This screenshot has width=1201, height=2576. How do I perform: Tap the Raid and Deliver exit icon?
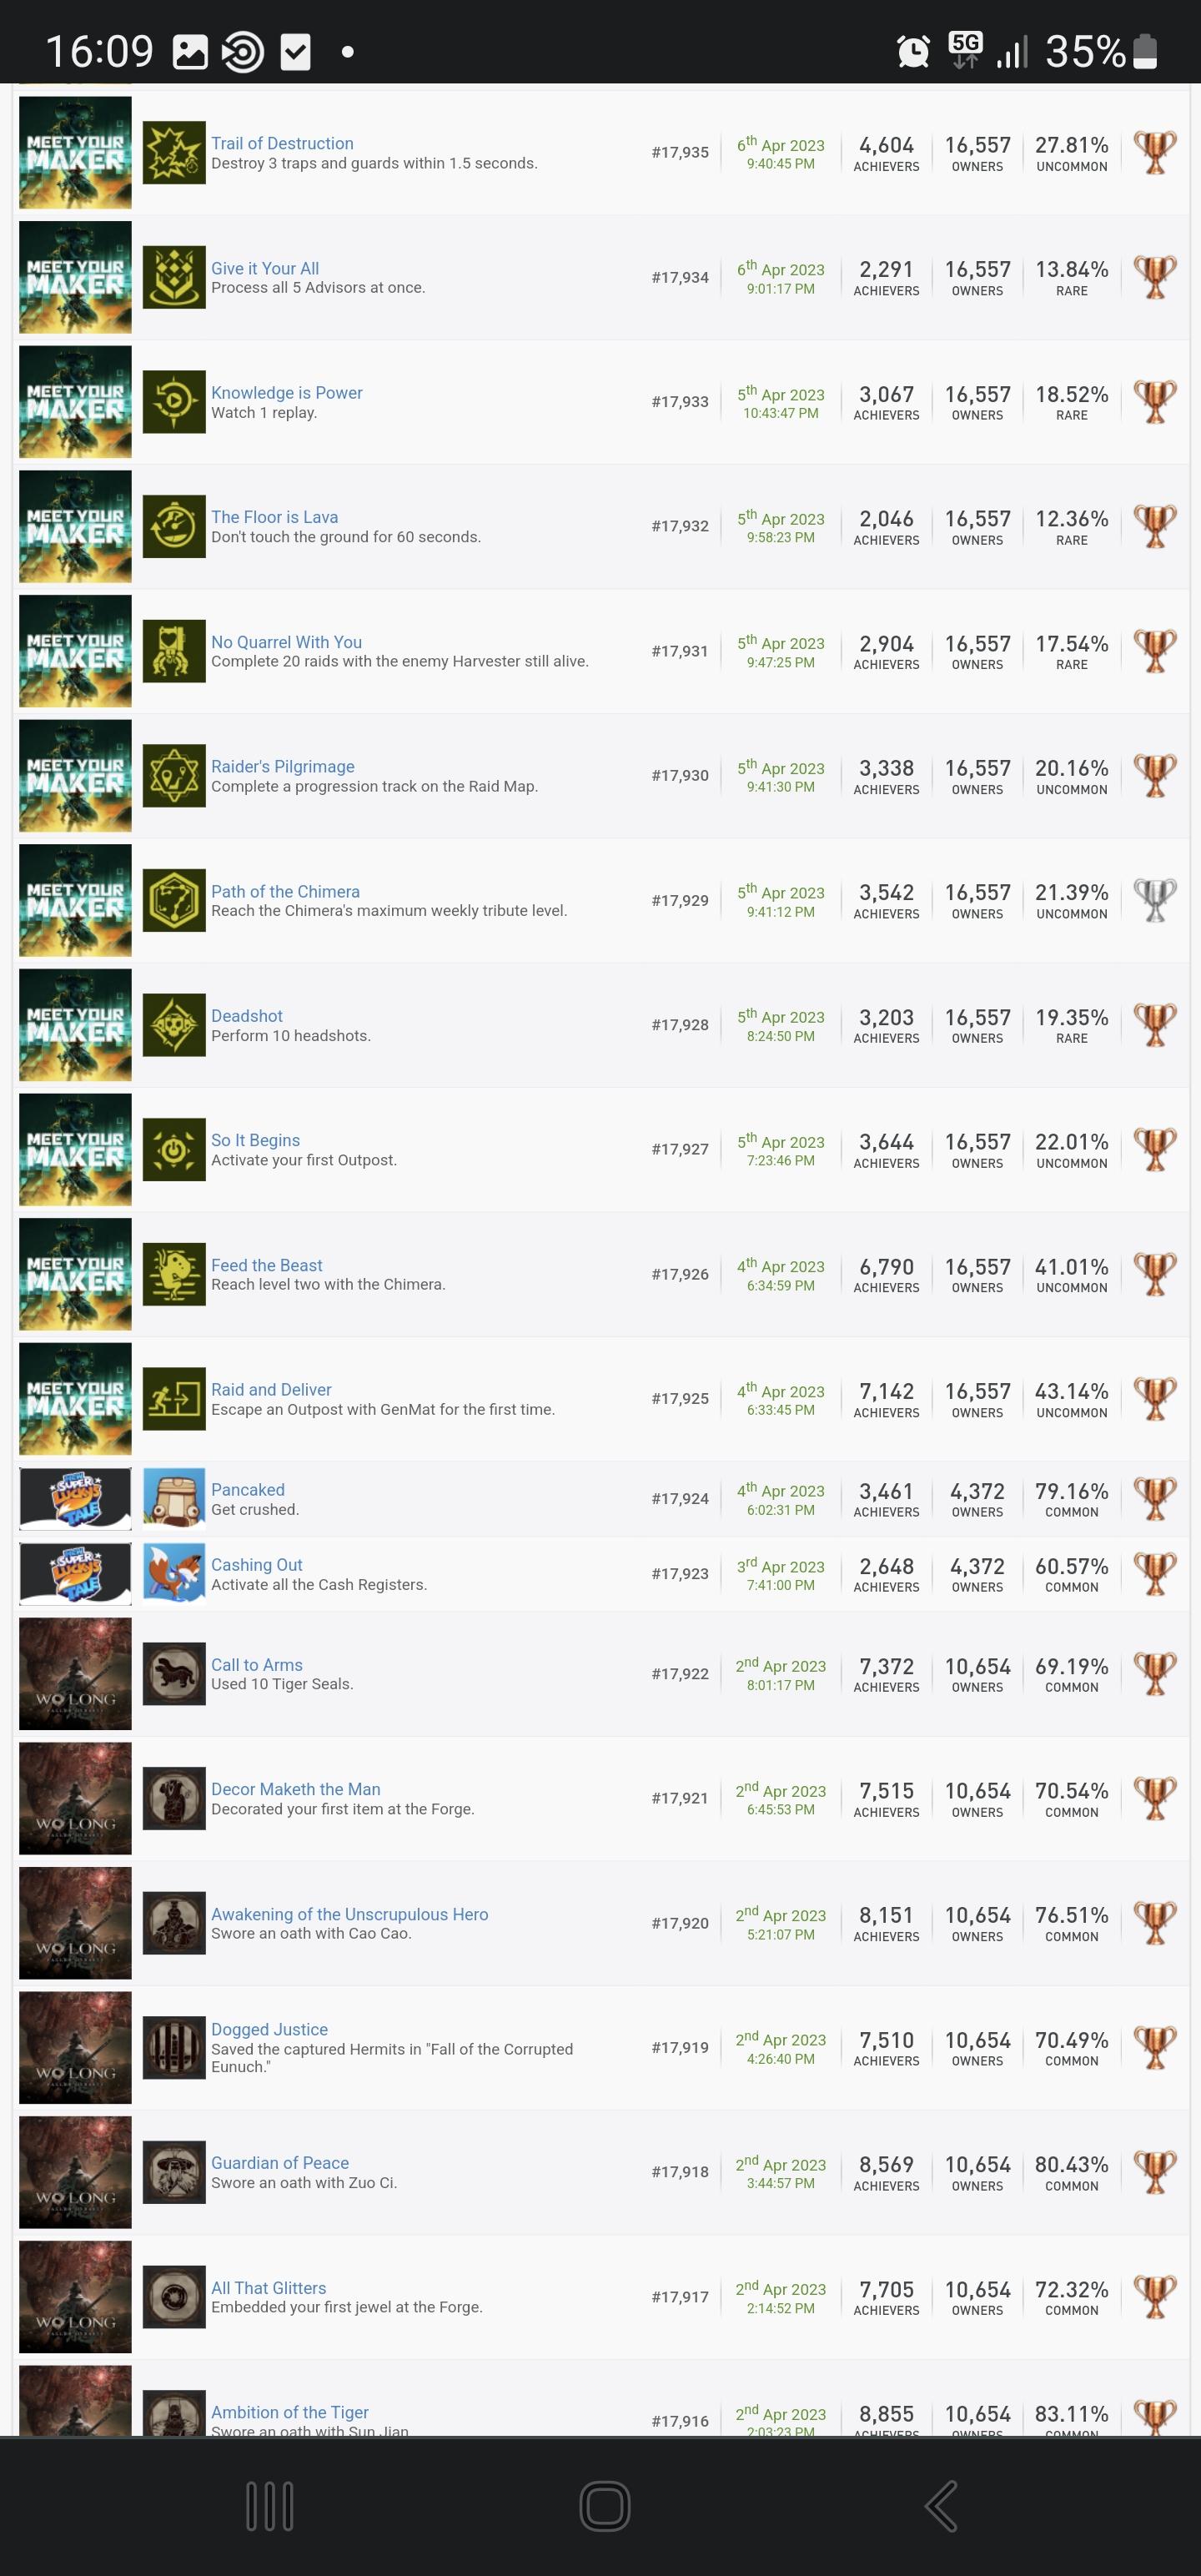(174, 1399)
